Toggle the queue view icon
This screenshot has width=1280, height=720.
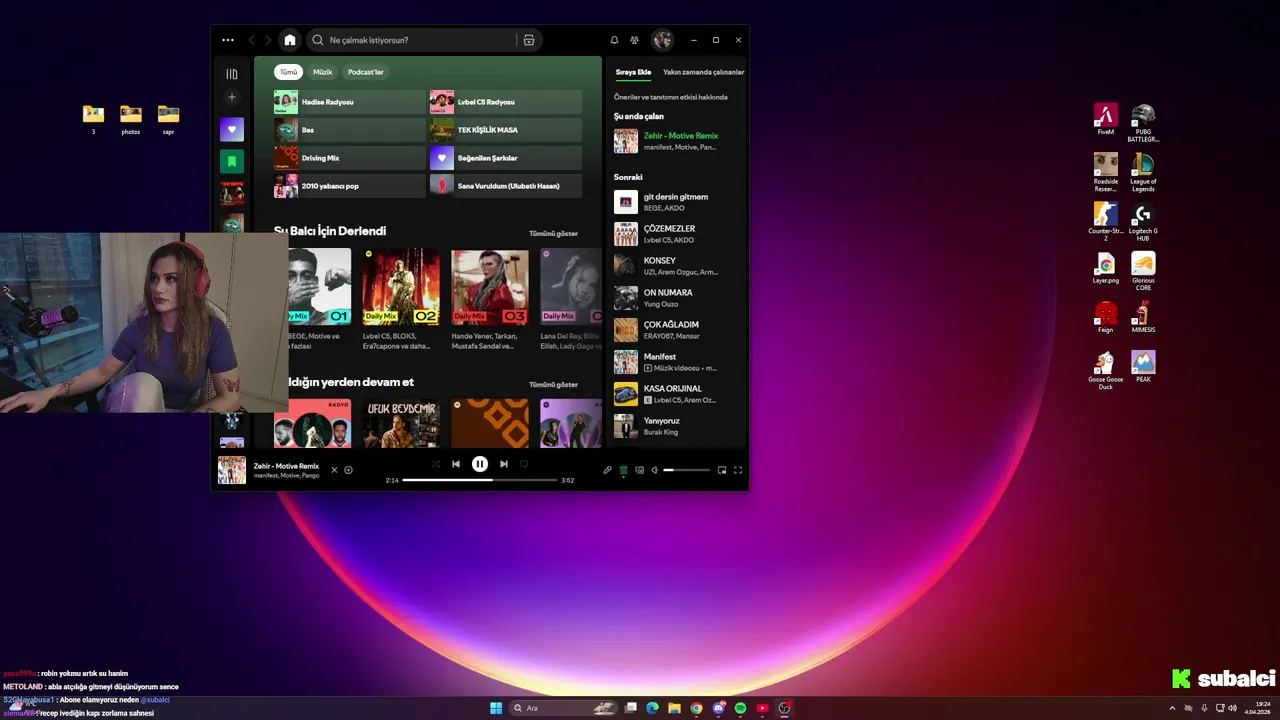[x=623, y=470]
